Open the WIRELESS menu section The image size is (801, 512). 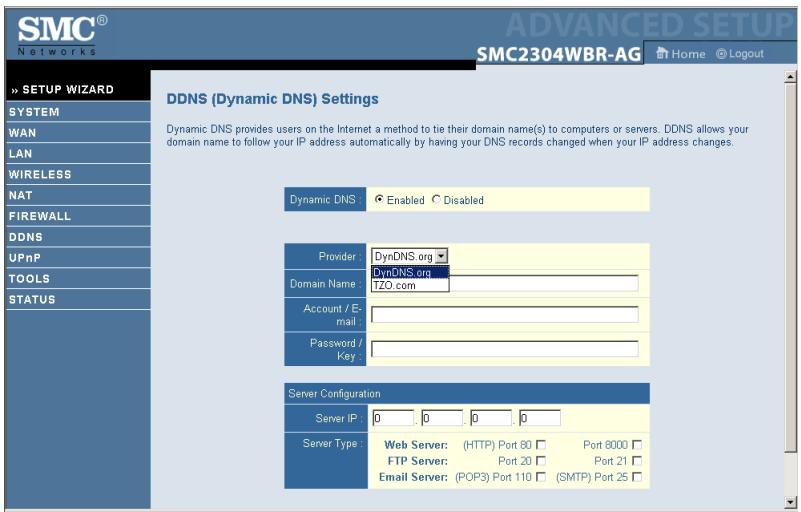pyautogui.click(x=78, y=175)
